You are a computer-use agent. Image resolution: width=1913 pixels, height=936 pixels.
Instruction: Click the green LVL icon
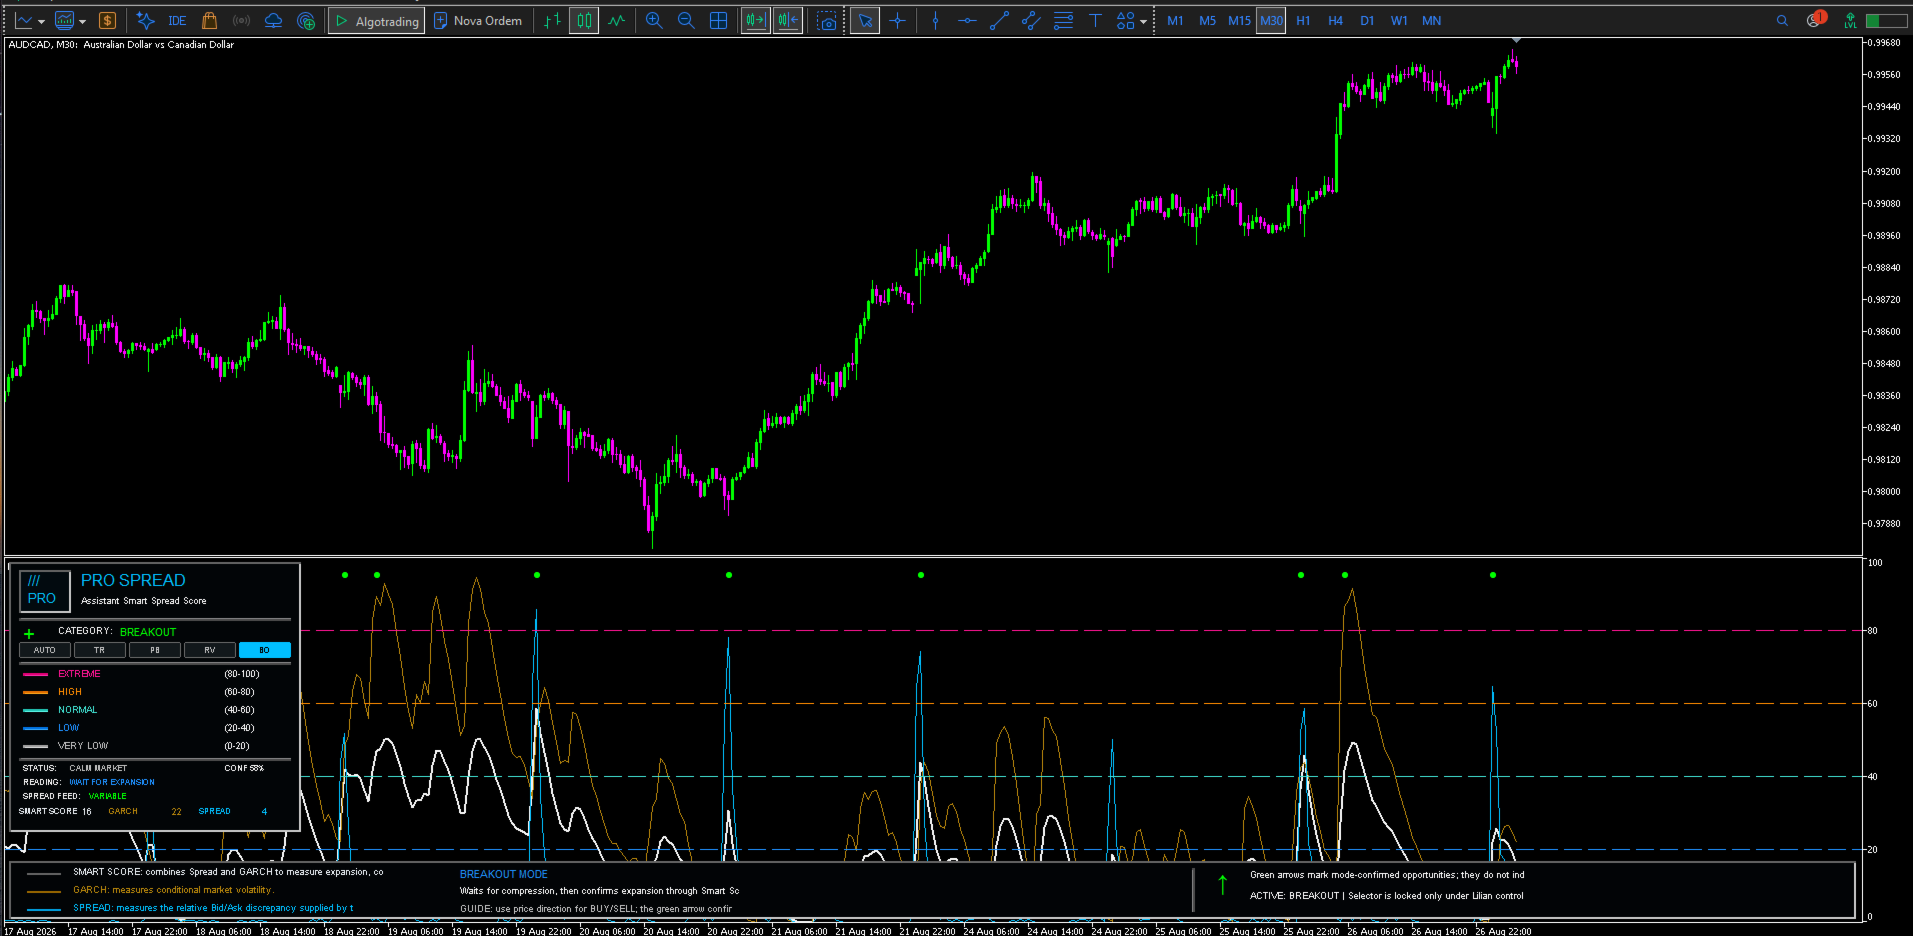[x=1851, y=21]
